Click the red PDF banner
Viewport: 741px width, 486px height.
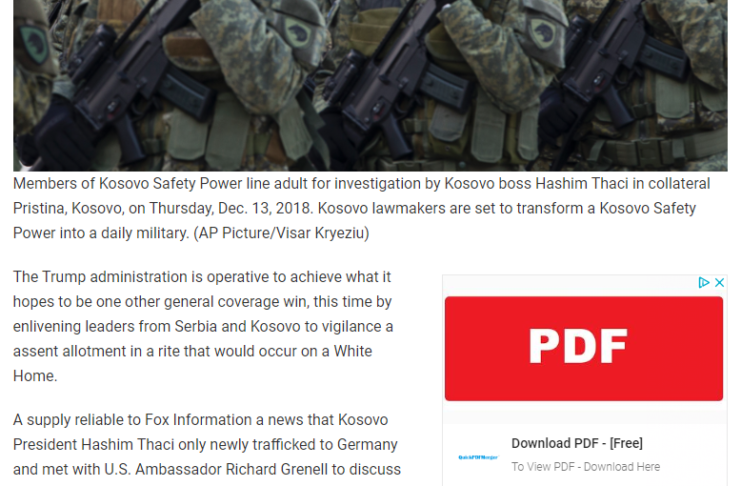pyautogui.click(x=584, y=348)
